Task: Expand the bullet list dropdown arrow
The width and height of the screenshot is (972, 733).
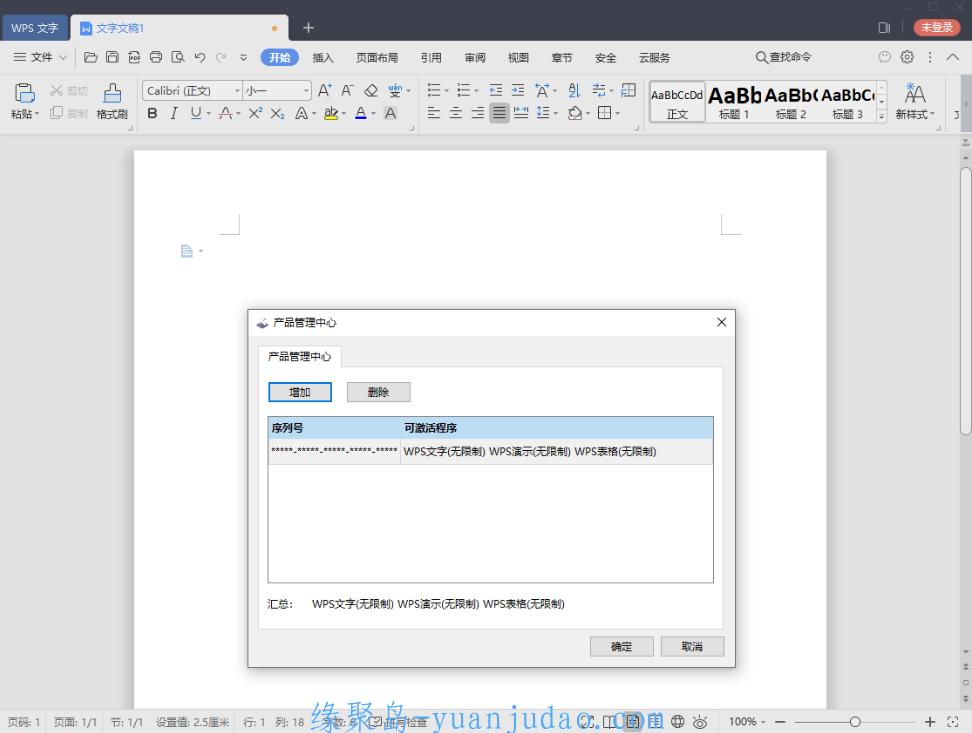Action: [446, 91]
